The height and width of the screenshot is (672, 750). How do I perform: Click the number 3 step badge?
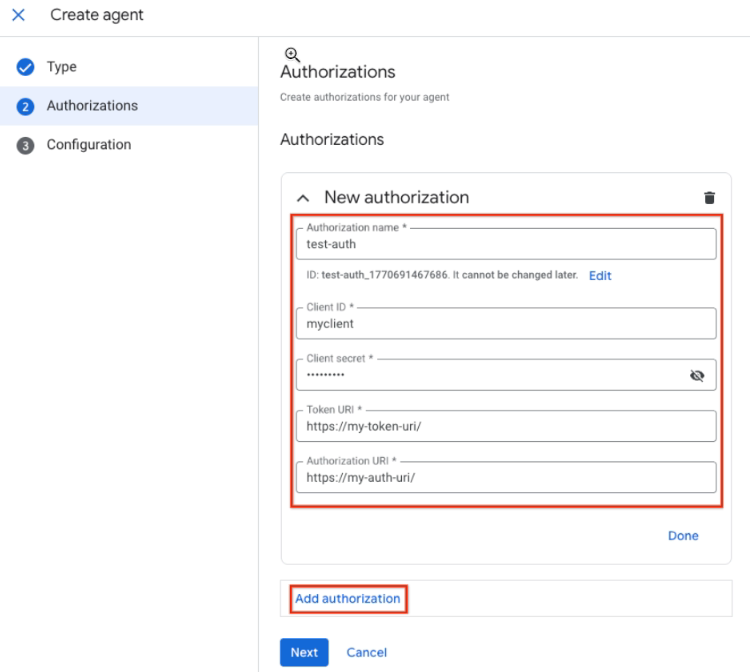pyautogui.click(x=25, y=145)
